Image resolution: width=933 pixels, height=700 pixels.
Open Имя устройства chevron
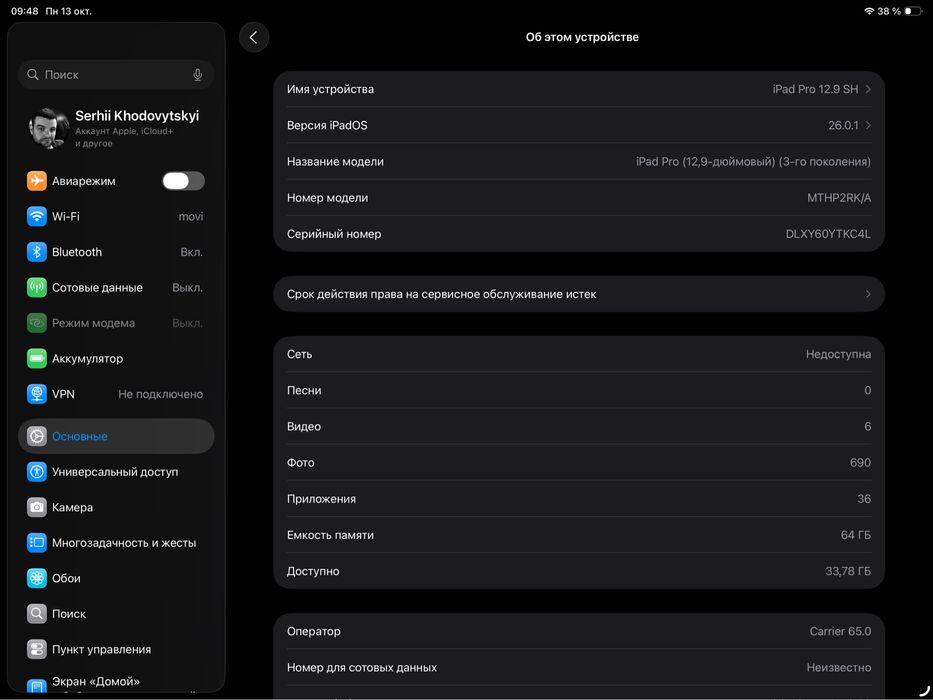coord(868,89)
